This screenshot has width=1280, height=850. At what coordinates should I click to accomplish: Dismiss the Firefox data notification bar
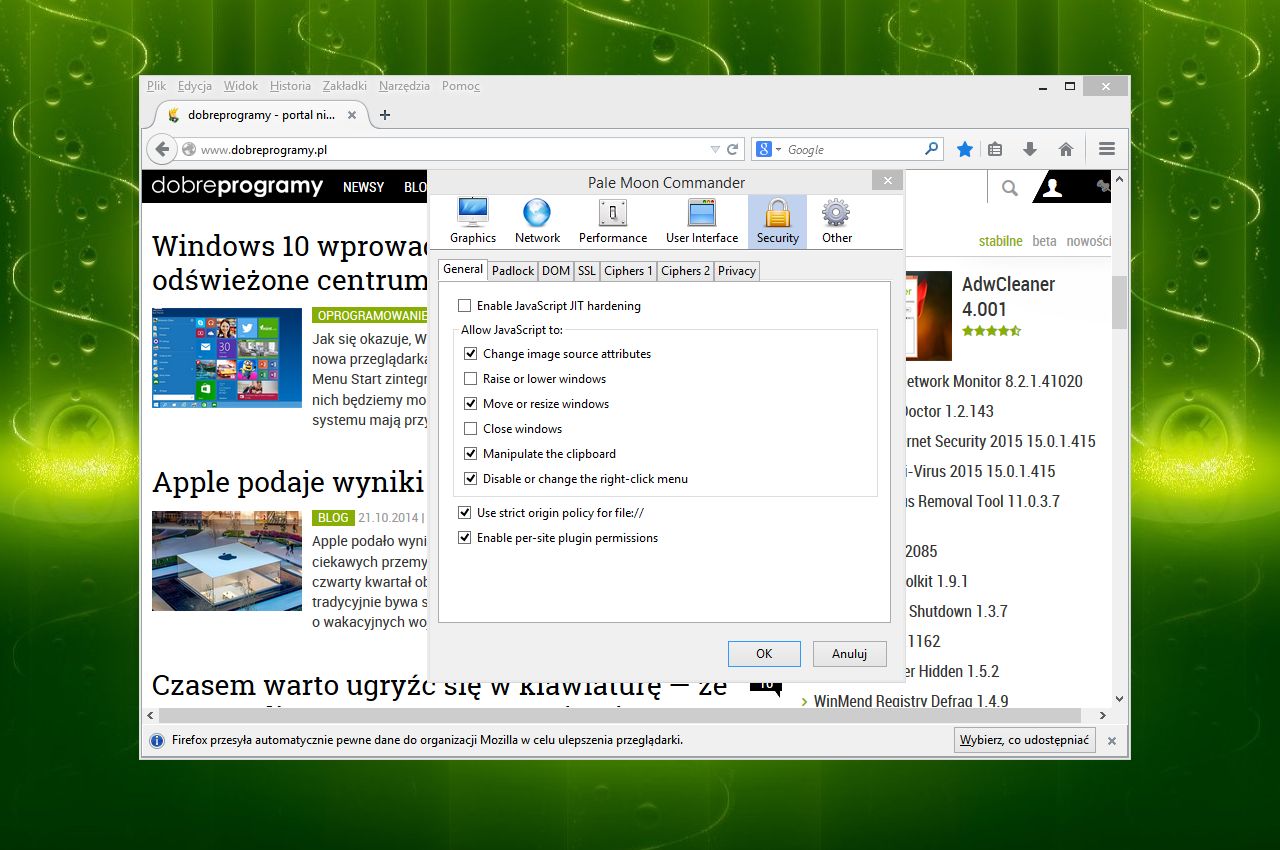[1112, 741]
